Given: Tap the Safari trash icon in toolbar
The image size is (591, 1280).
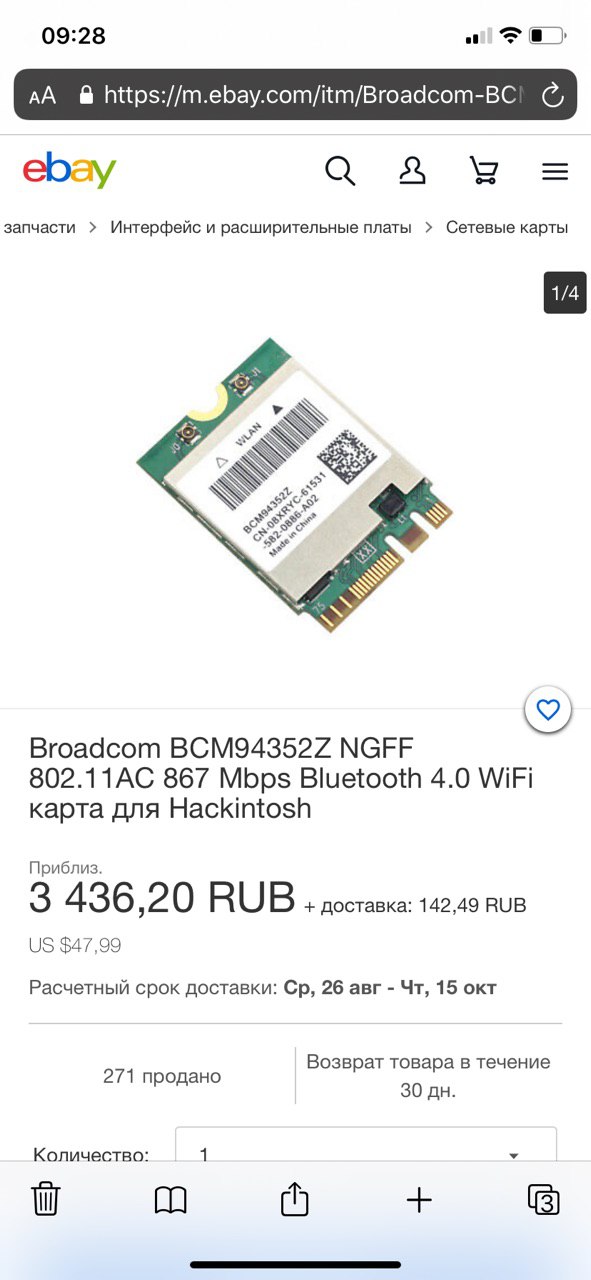Looking at the screenshot, I should point(46,1198).
